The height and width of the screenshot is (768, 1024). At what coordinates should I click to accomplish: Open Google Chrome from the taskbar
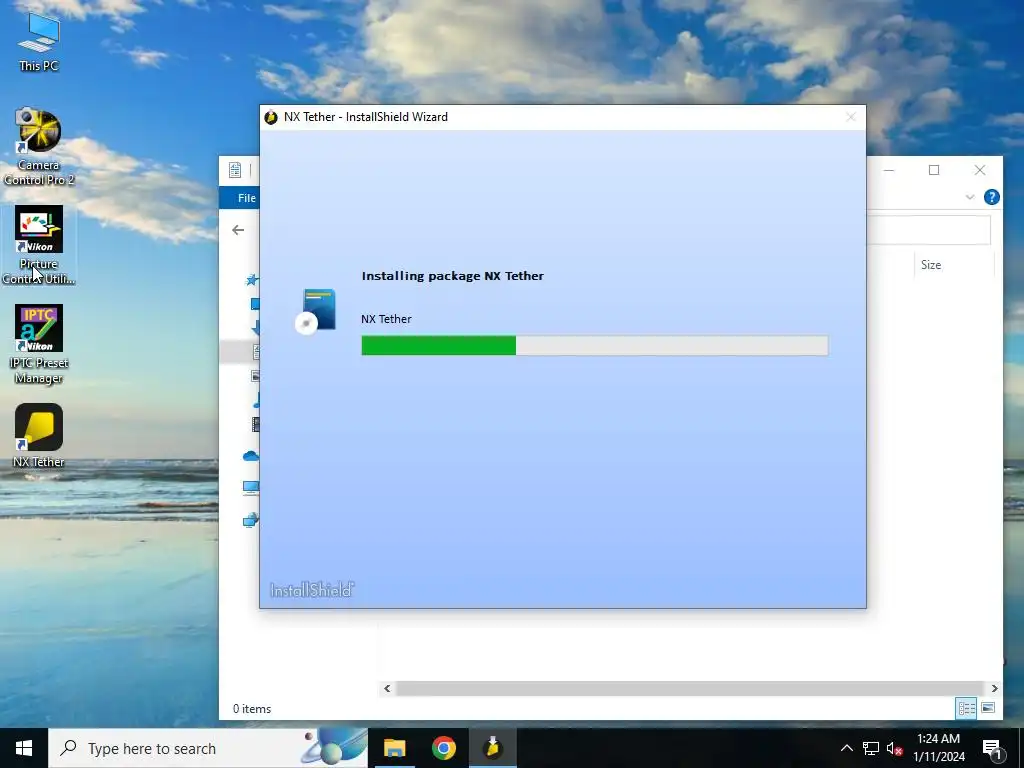[x=443, y=748]
